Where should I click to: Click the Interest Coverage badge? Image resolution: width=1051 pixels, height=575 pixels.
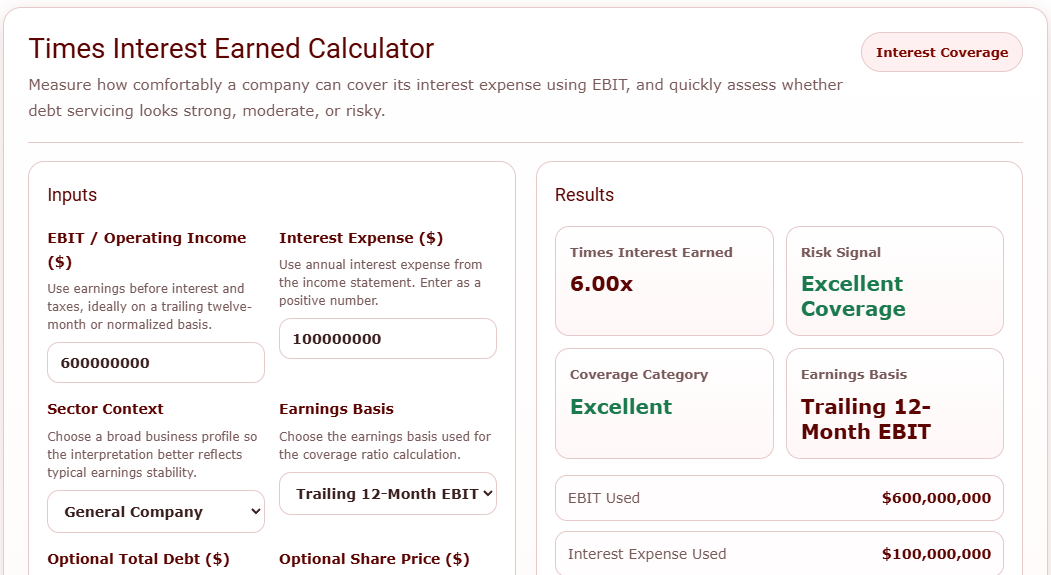point(941,53)
